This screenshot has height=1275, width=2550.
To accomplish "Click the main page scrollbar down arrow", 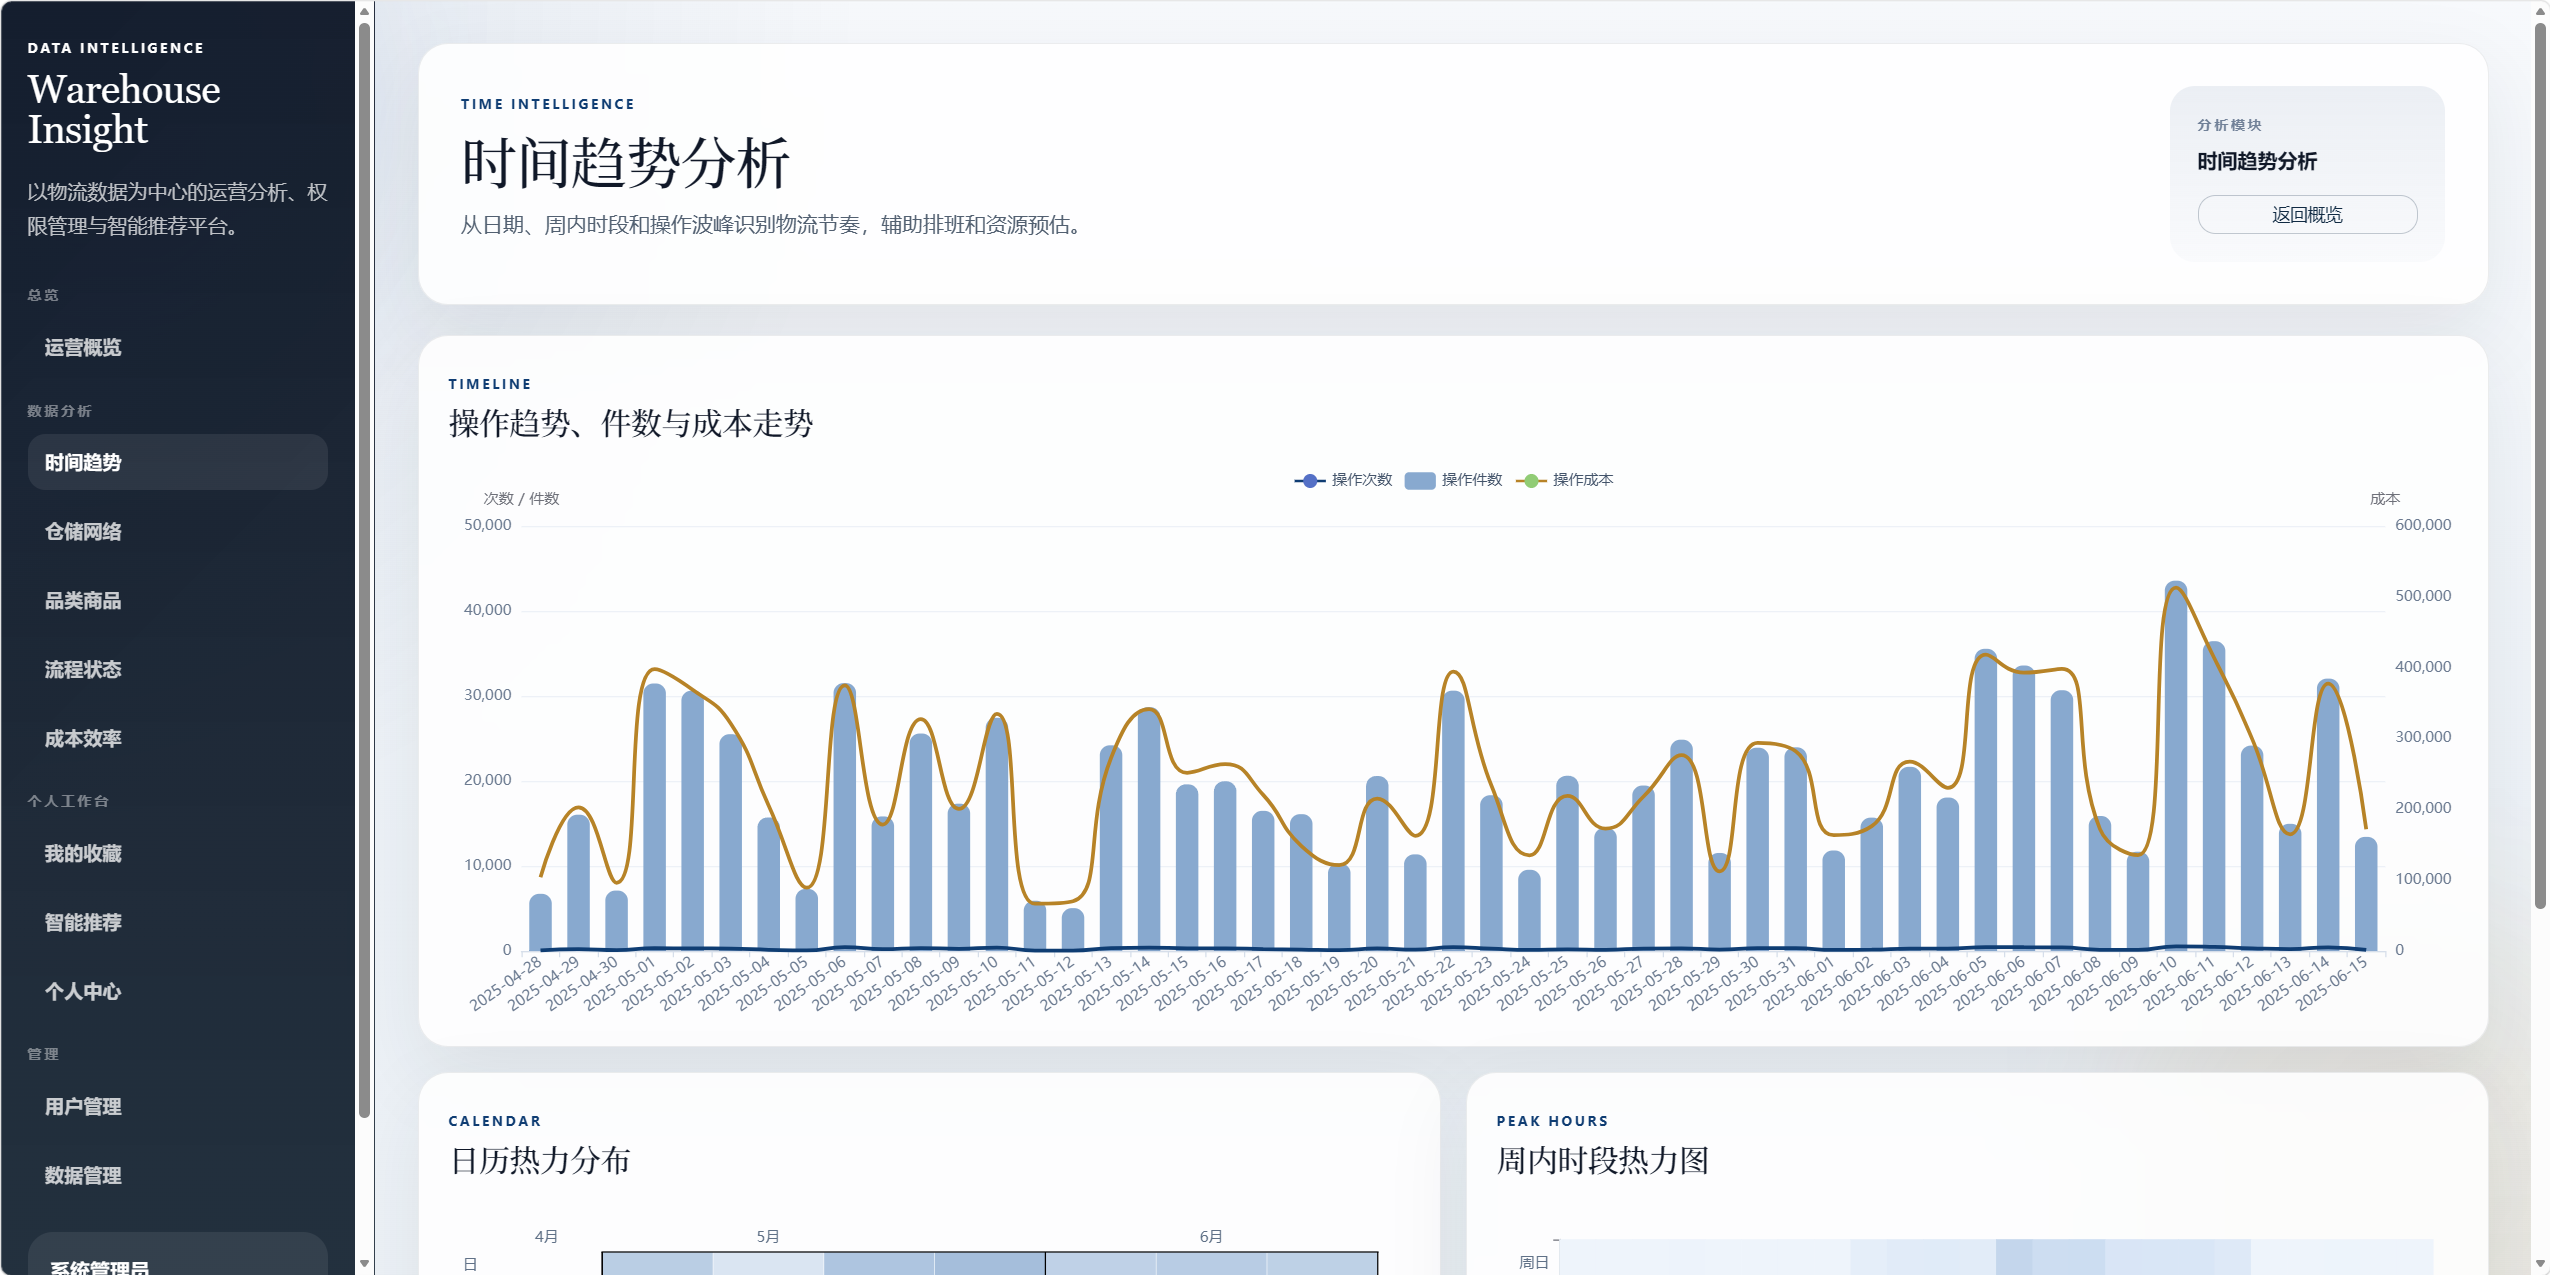I will pos(2540,1264).
